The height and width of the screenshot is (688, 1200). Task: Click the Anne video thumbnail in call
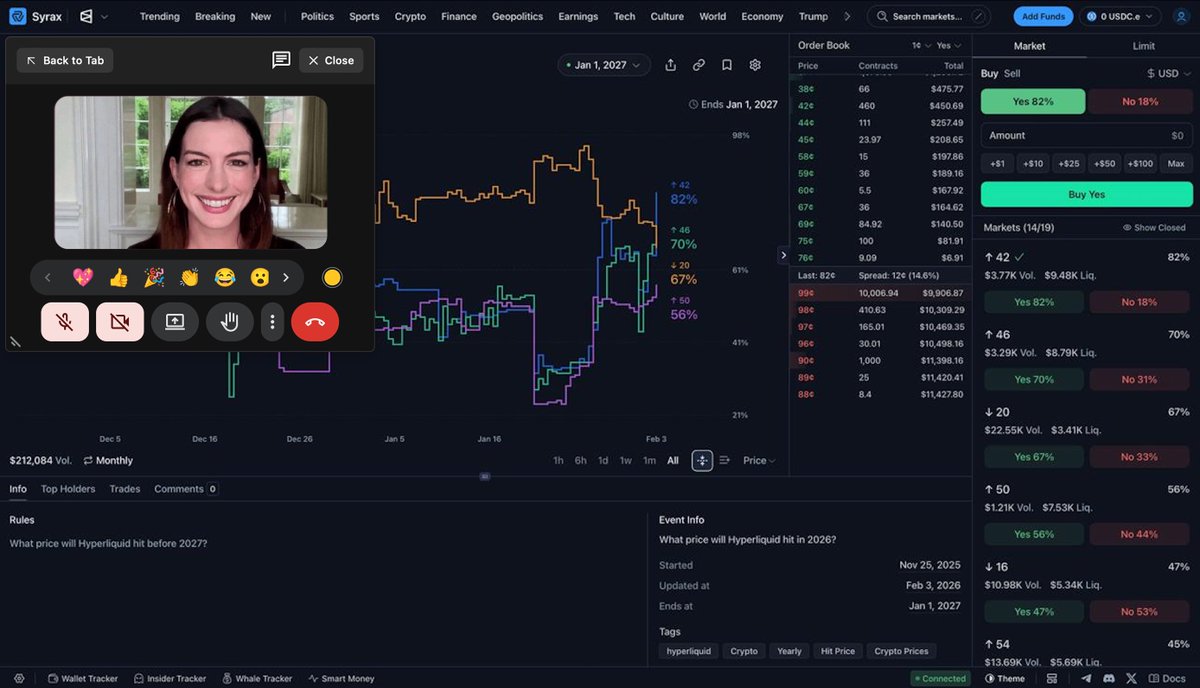tap(190, 172)
